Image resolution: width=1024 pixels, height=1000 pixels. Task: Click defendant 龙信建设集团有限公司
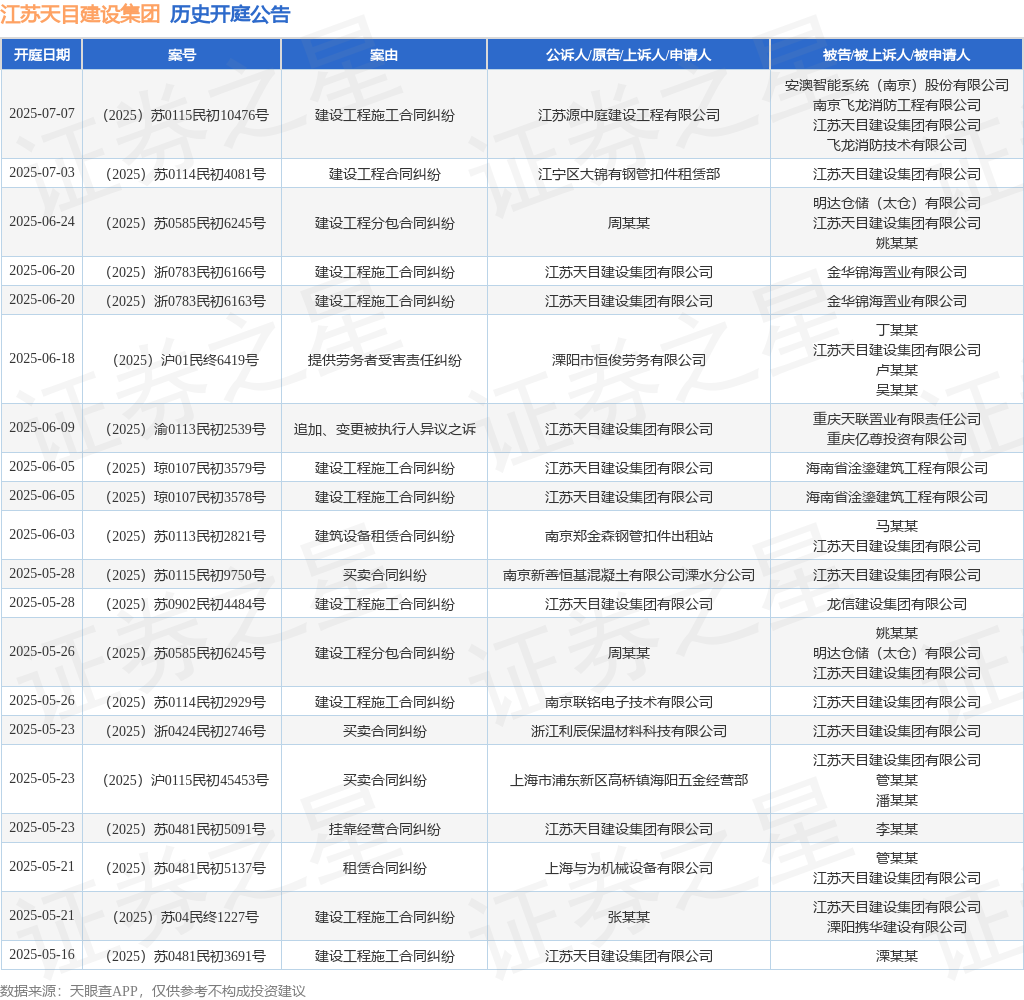click(896, 604)
